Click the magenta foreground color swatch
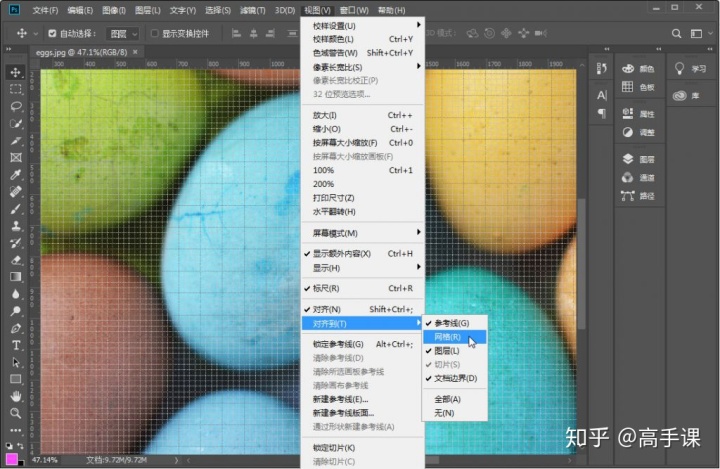This screenshot has width=720, height=469. point(11,458)
